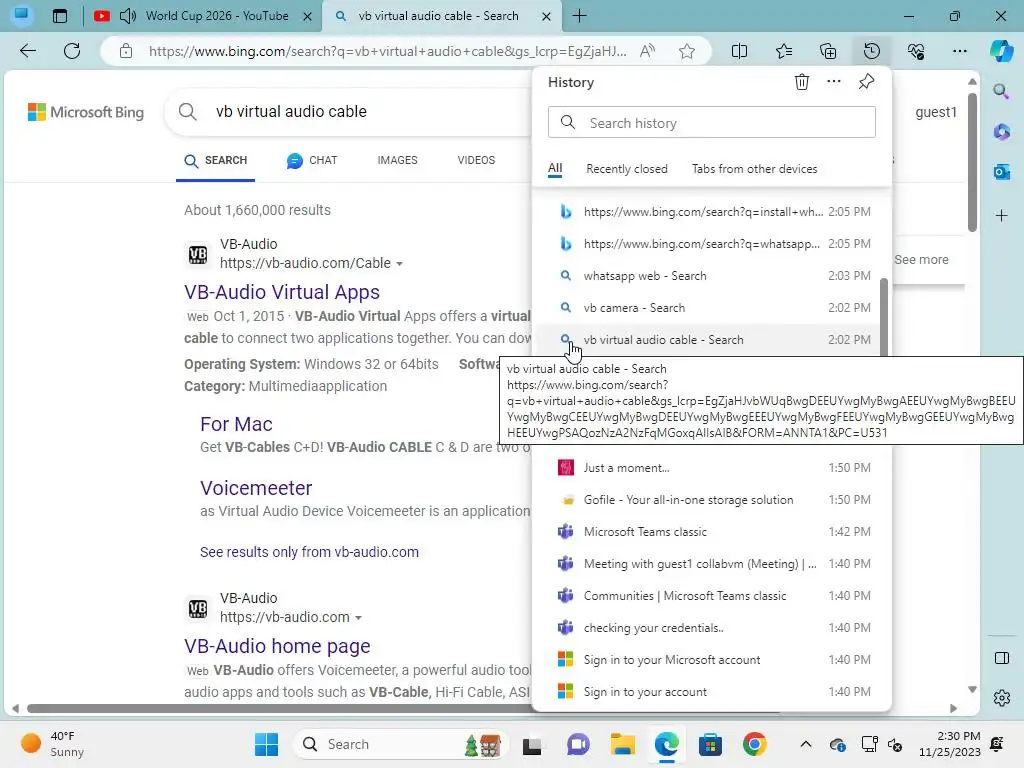Open the weather widget 40°F Sunny
Image resolution: width=1024 pixels, height=768 pixels.
52,744
